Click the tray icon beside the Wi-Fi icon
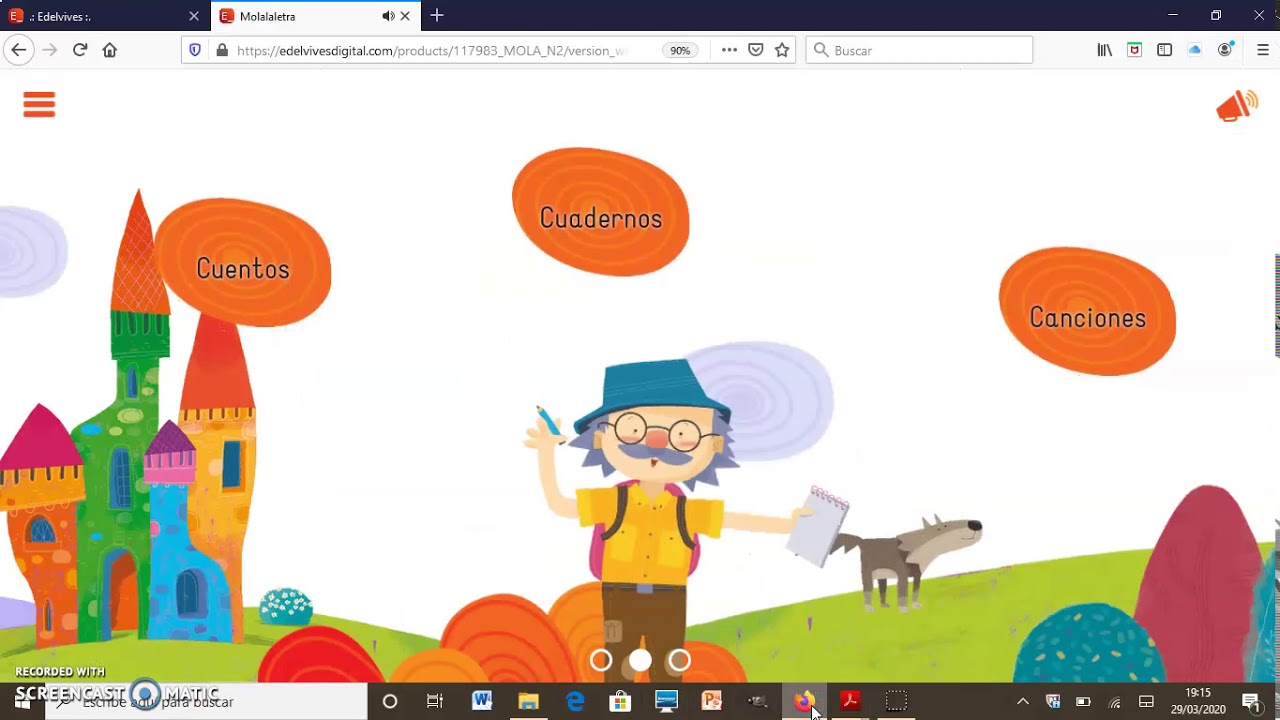The width and height of the screenshot is (1280, 720). 1147,701
